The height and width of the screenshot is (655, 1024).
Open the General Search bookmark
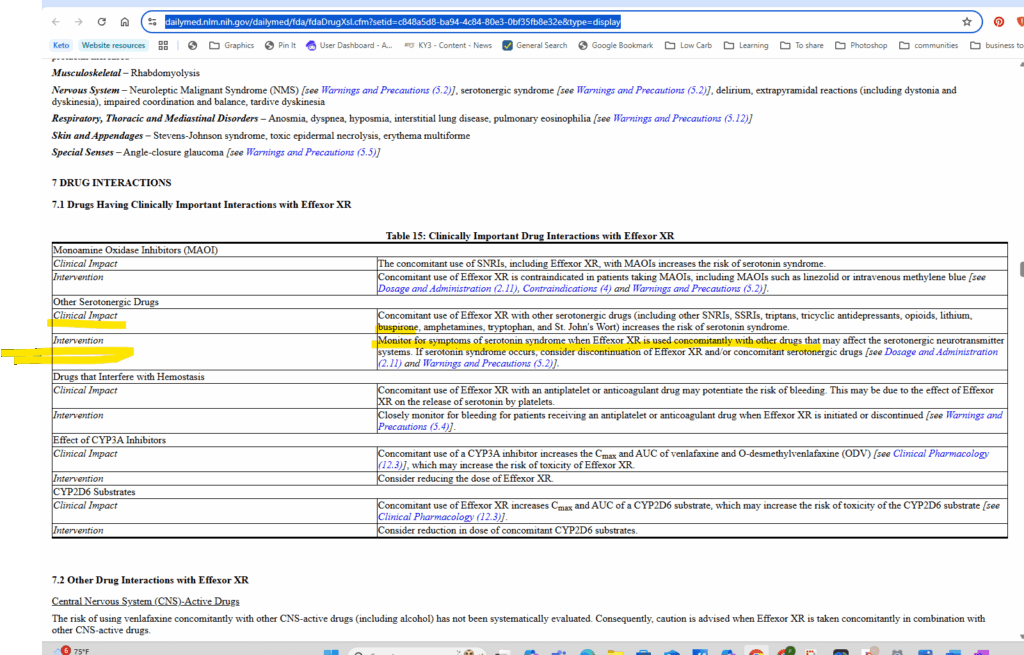(x=535, y=45)
